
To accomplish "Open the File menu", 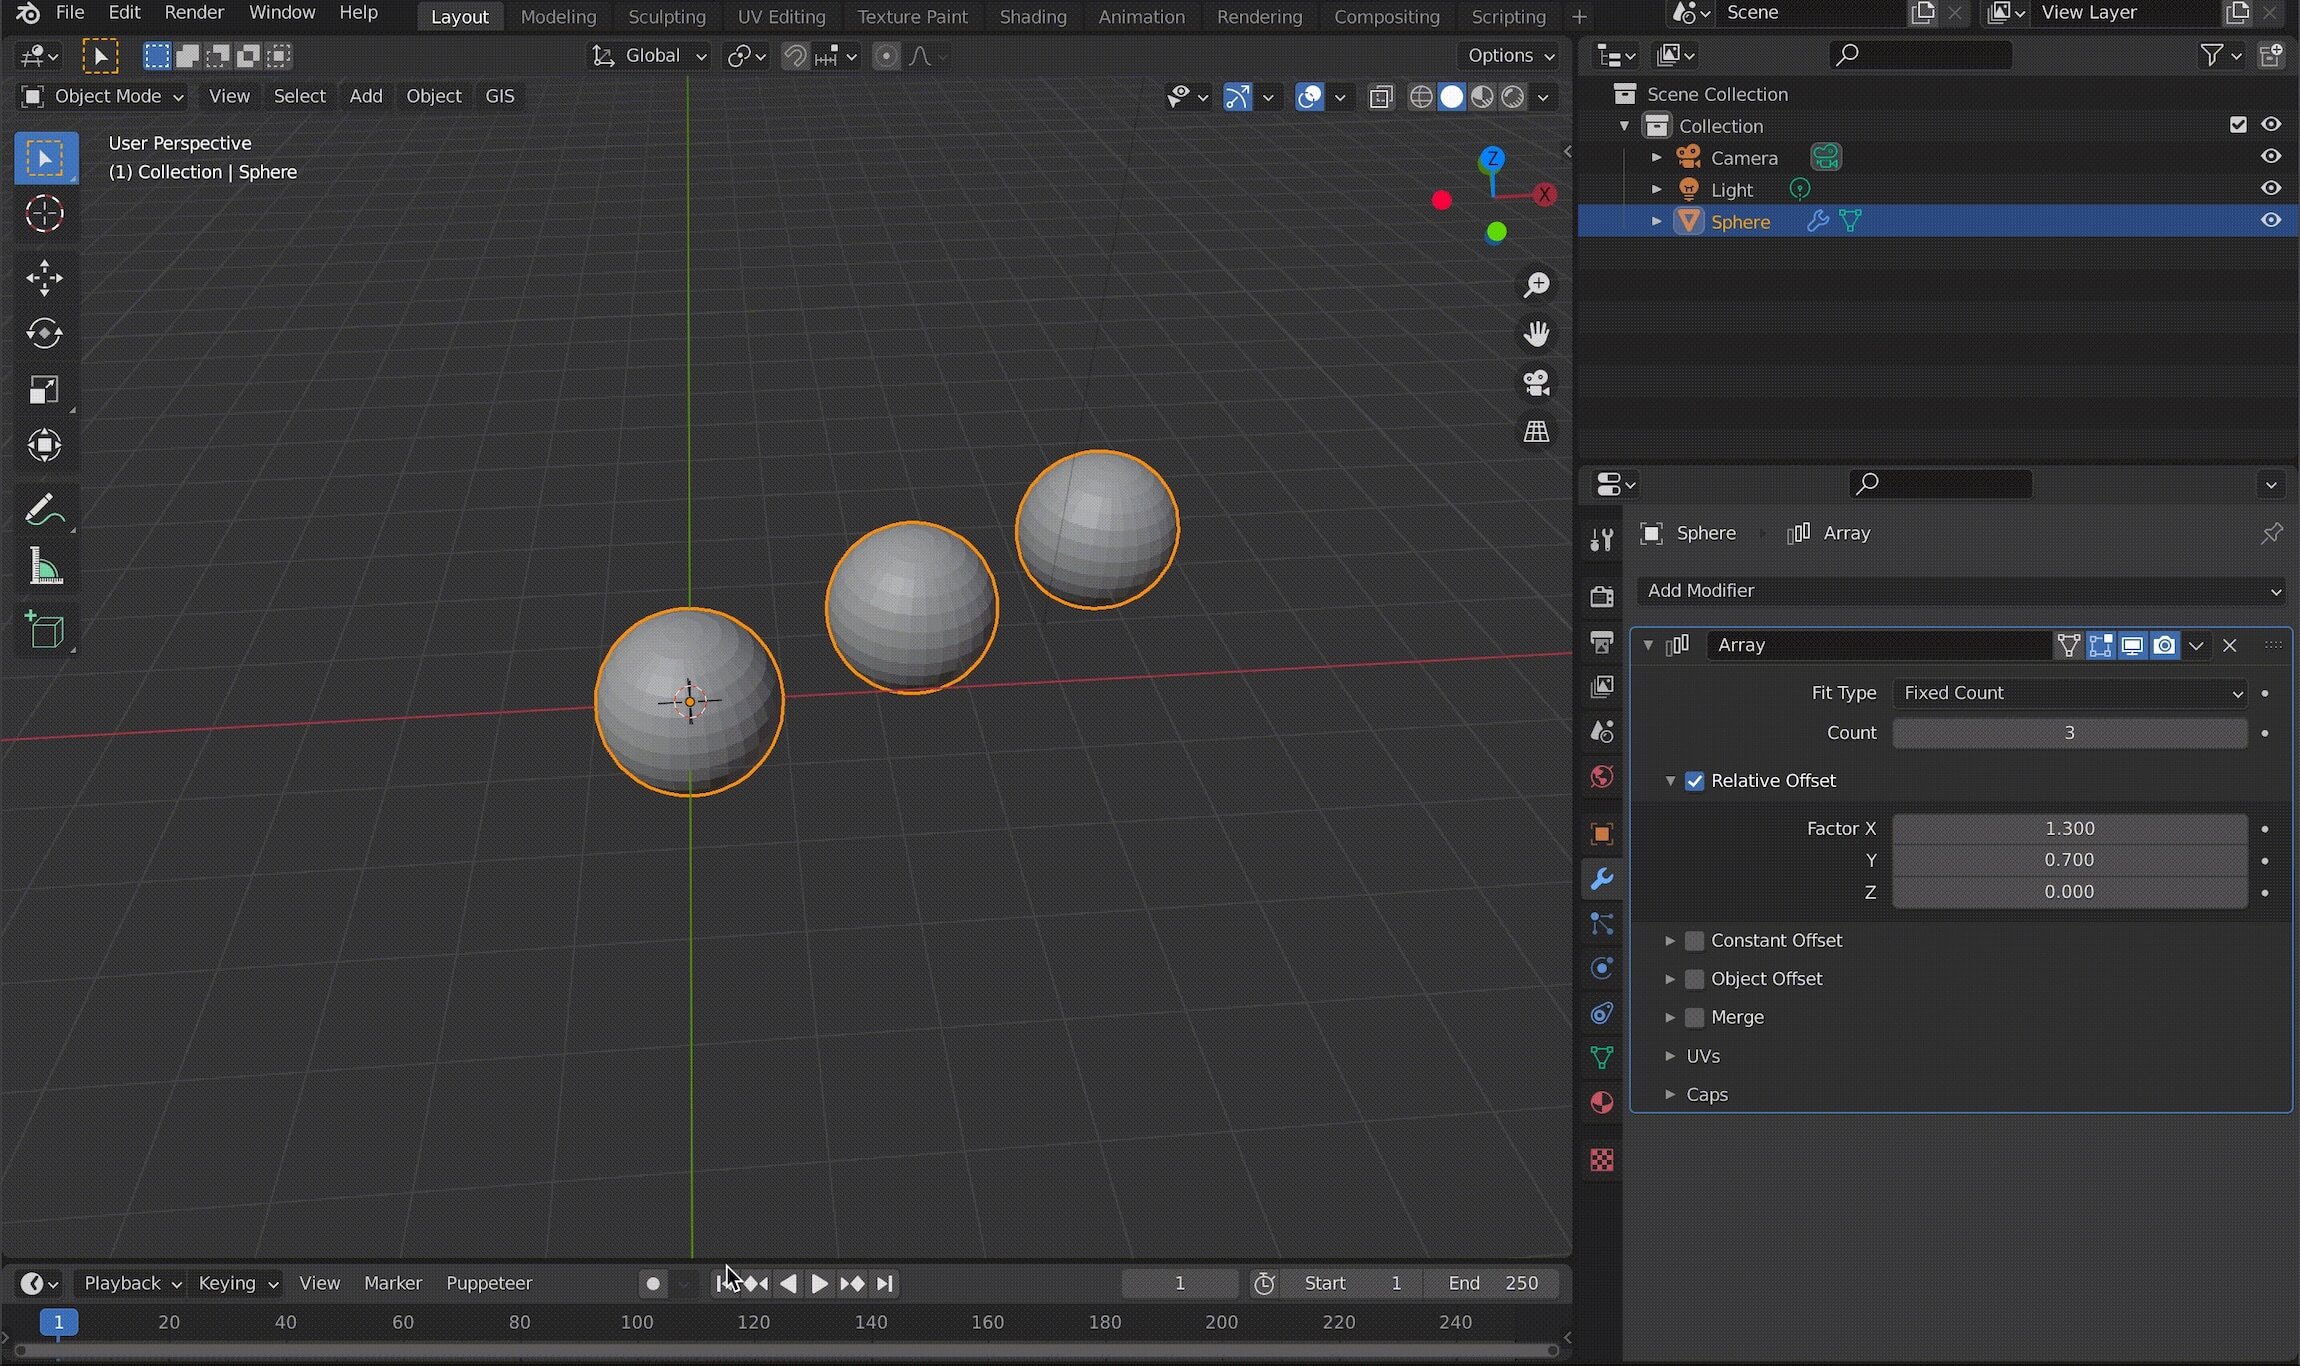I will 69,13.
